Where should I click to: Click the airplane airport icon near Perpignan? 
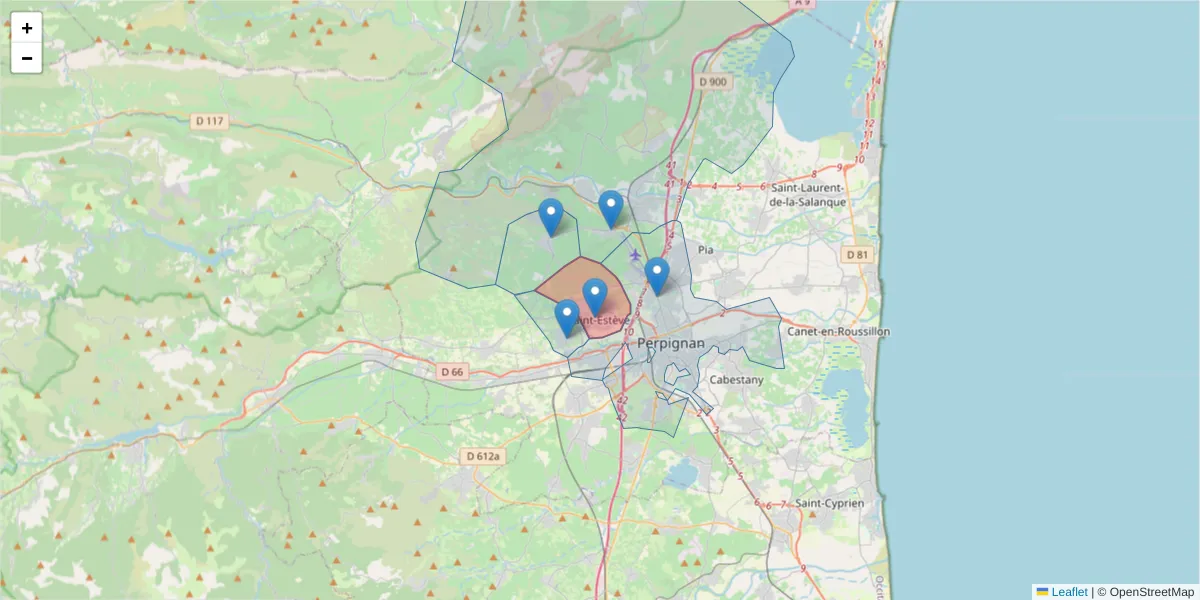[x=637, y=256]
